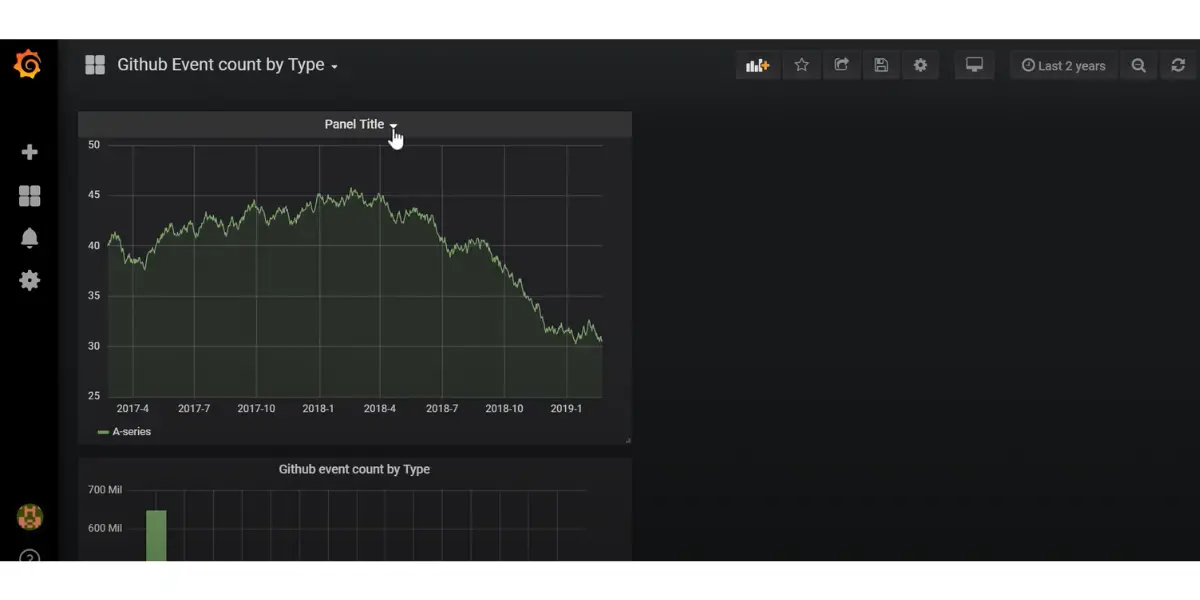This screenshot has height=600, width=1200.
Task: Click the 2019-1 x-axis label
Action: tap(566, 408)
